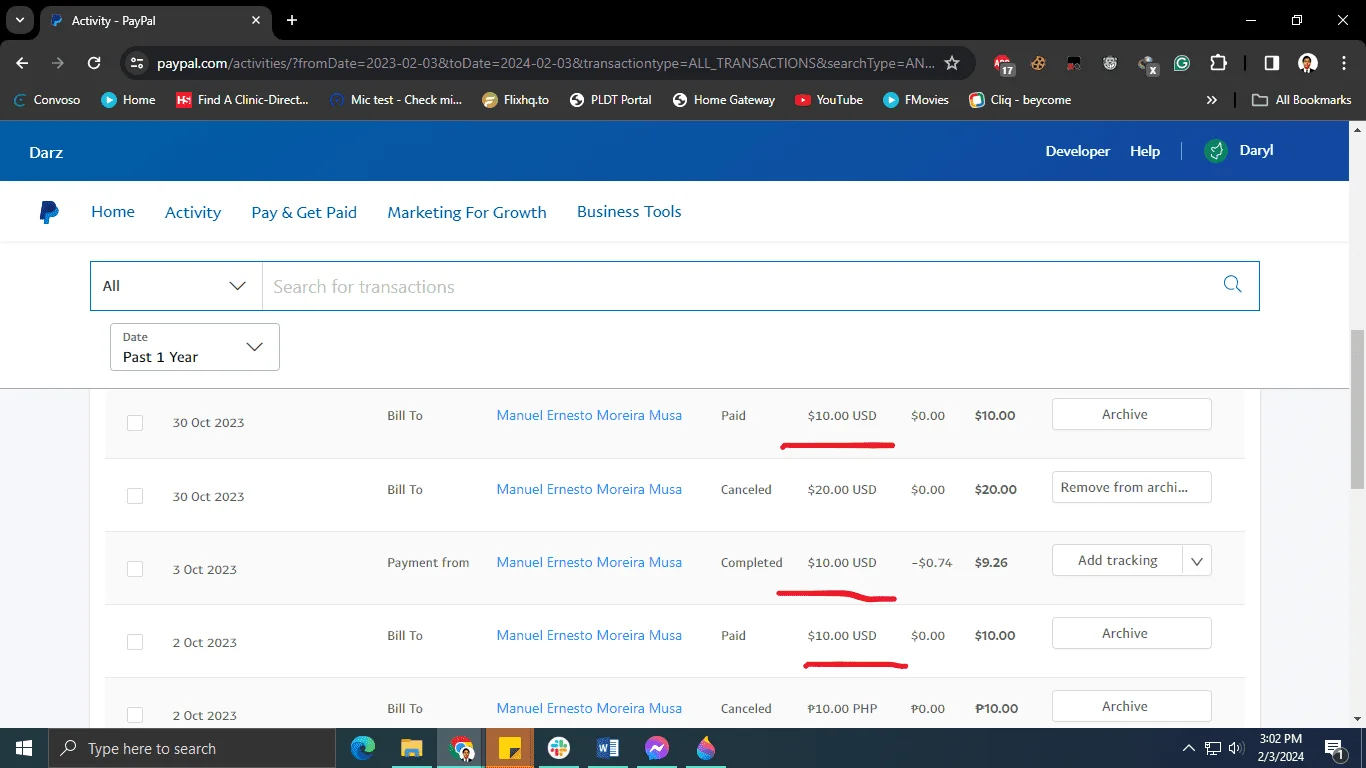Switch to the Activity - PayPal tab

tap(155, 20)
